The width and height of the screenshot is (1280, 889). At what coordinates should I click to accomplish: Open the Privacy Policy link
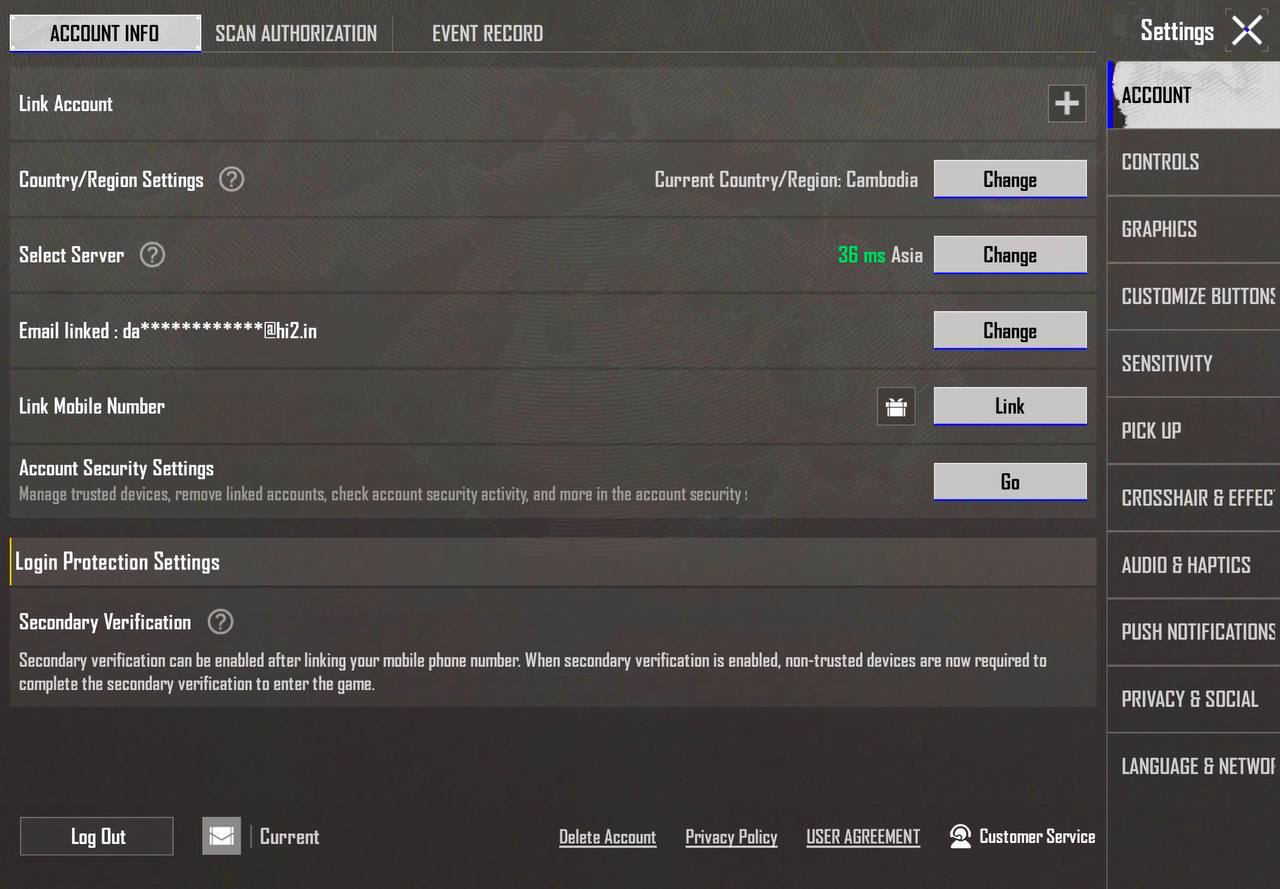point(731,837)
